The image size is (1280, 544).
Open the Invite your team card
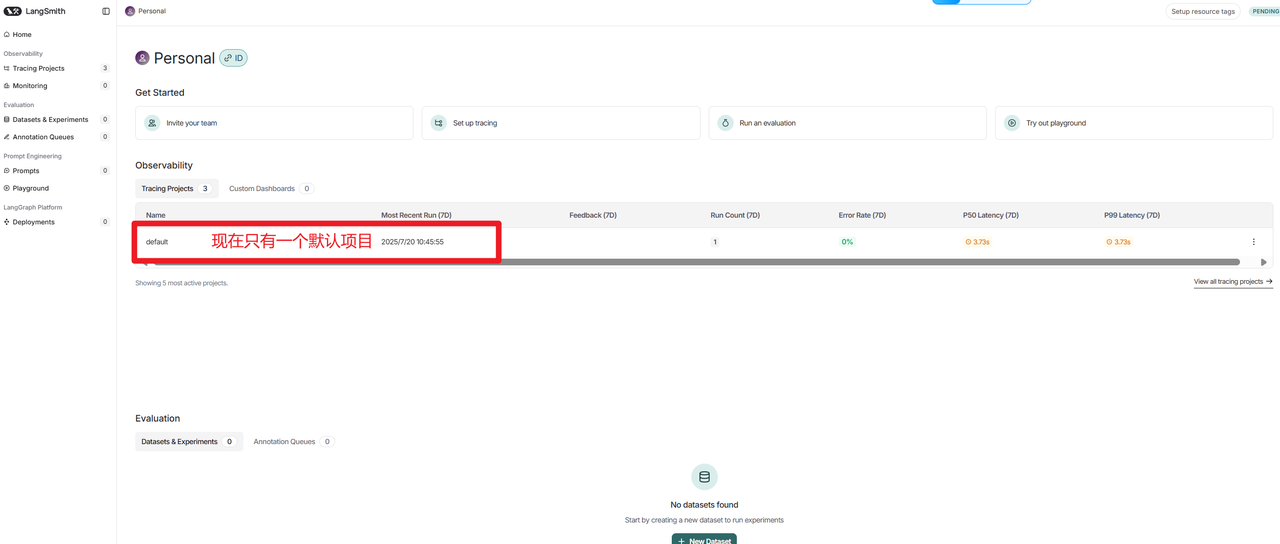(274, 123)
